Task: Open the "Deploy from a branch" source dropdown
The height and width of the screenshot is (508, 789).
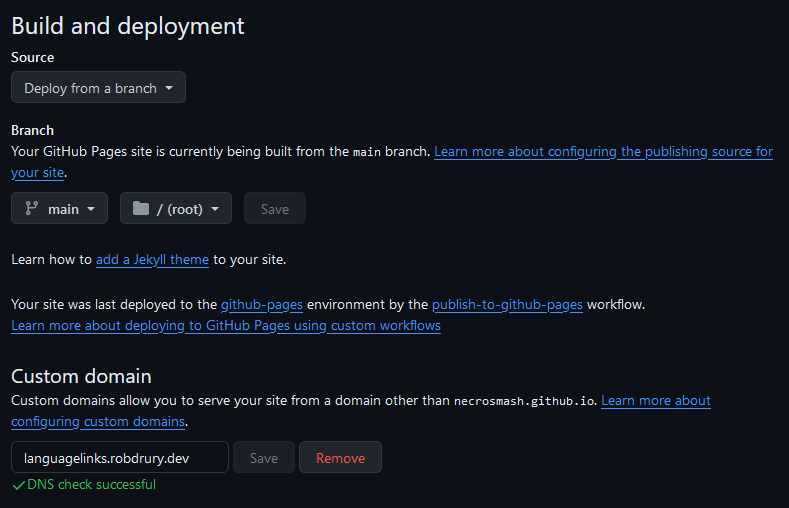Action: pos(98,88)
